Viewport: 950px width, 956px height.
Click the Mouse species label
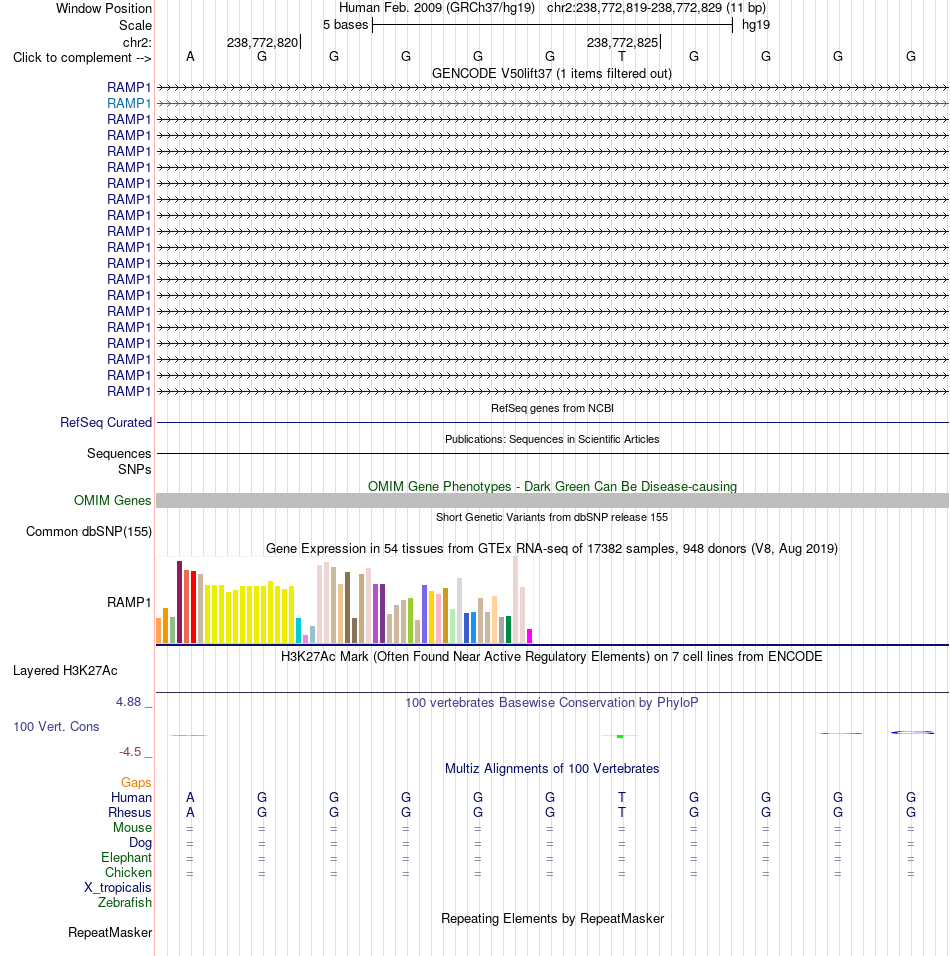[x=132, y=828]
